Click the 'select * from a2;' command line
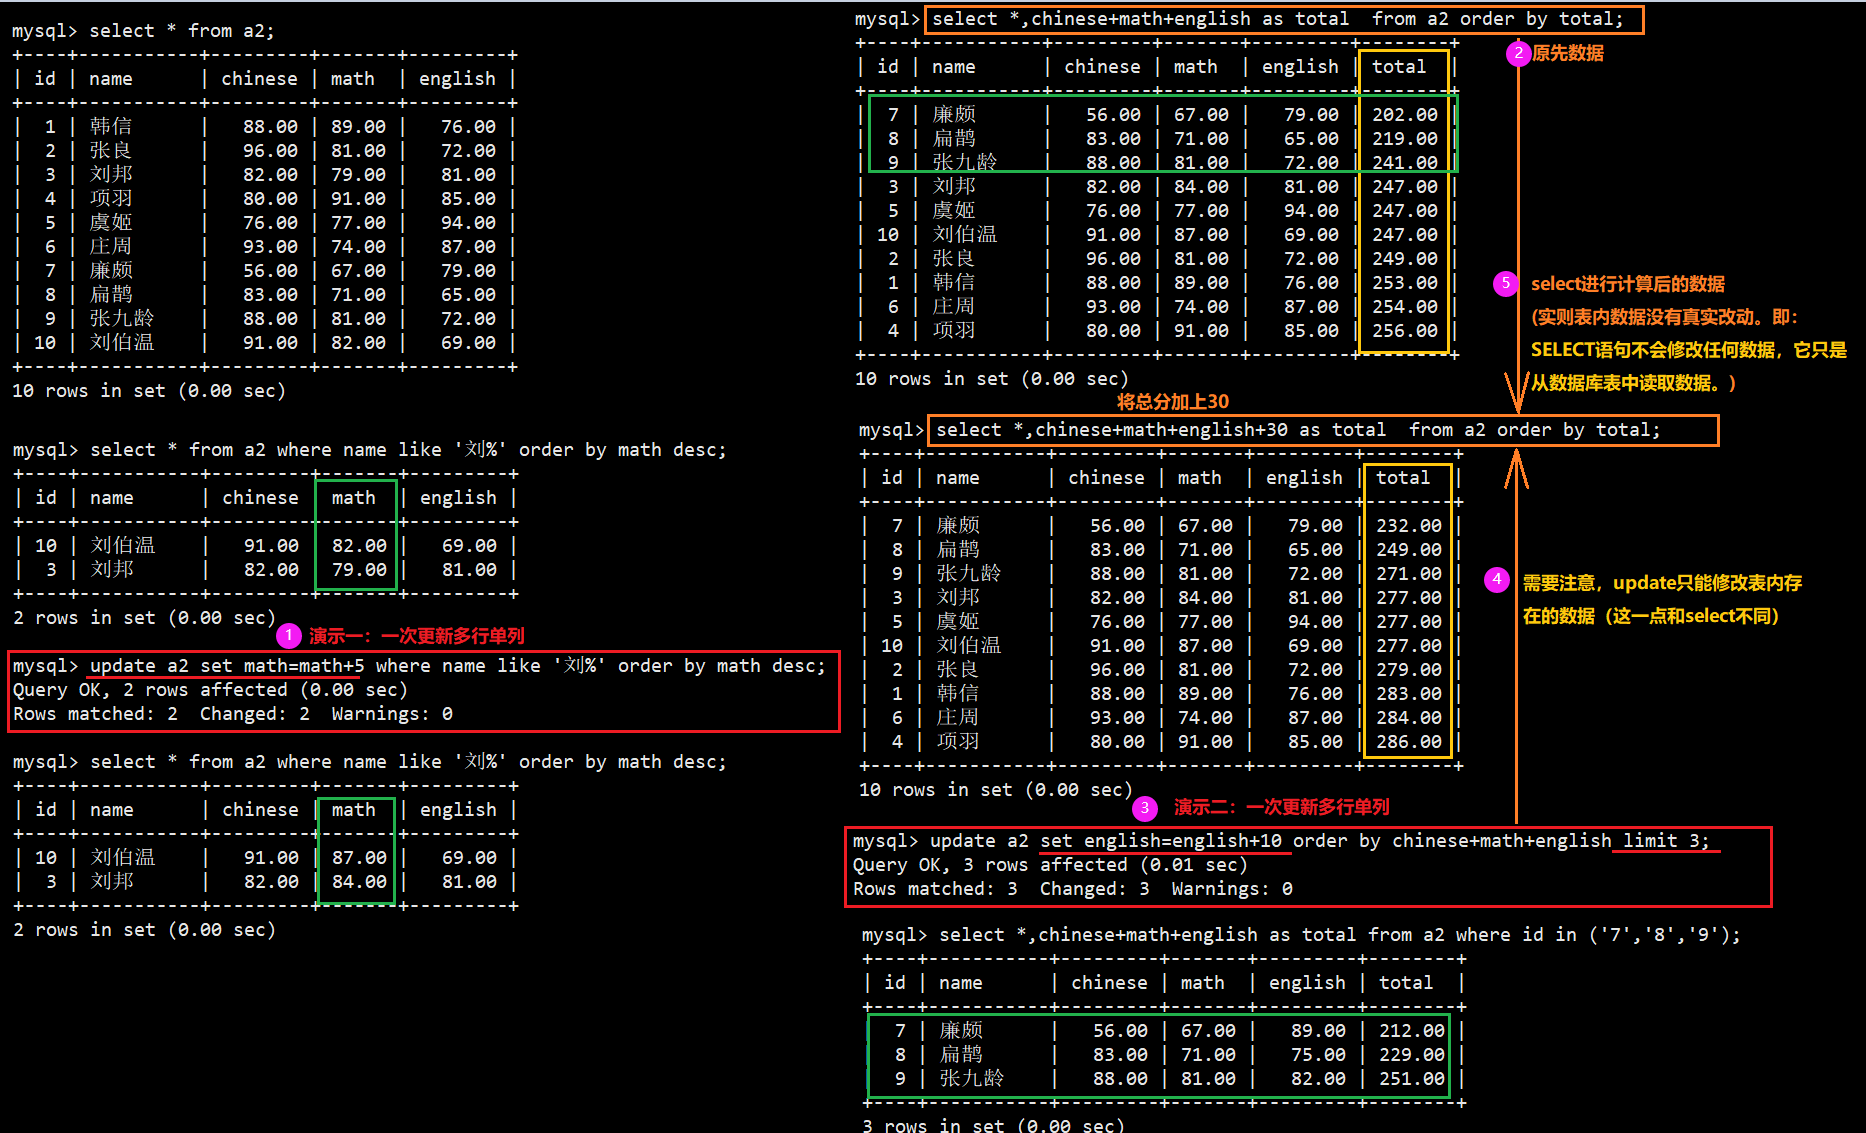 143,31
